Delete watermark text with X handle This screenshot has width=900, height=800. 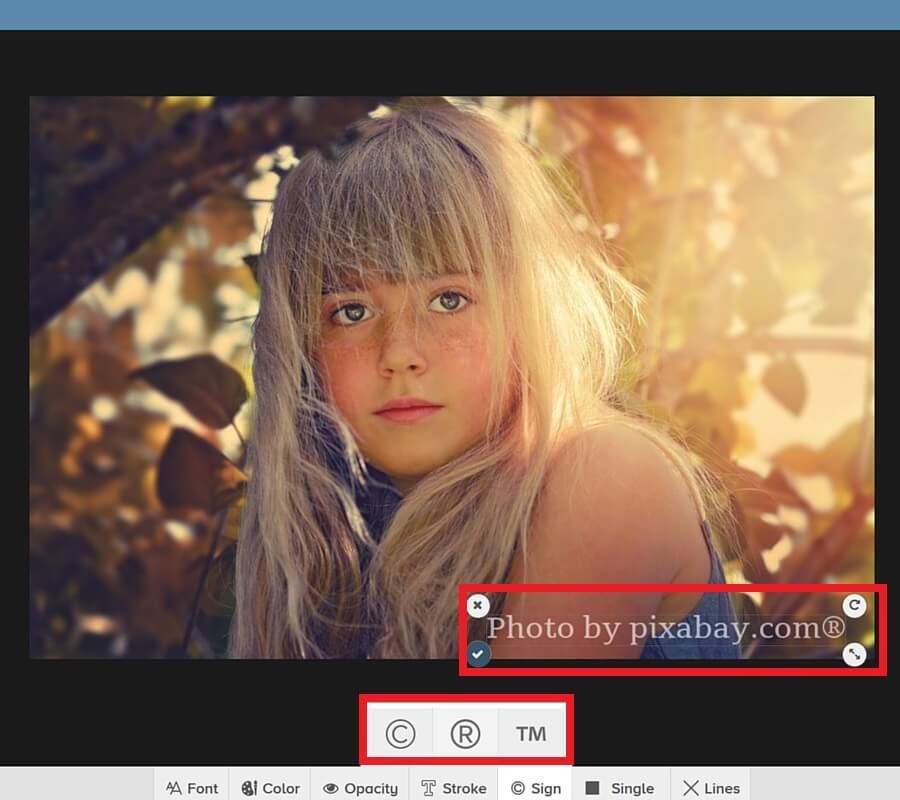click(x=478, y=605)
